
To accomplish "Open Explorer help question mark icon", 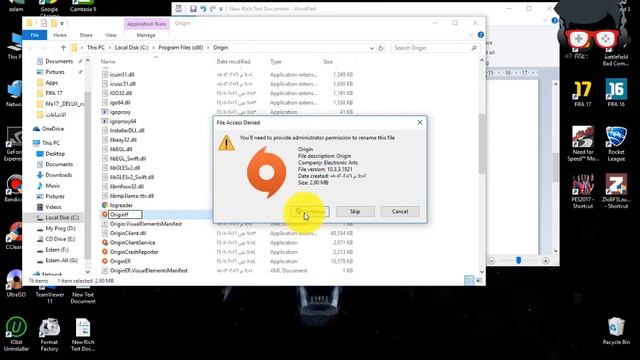I will 480,35.
